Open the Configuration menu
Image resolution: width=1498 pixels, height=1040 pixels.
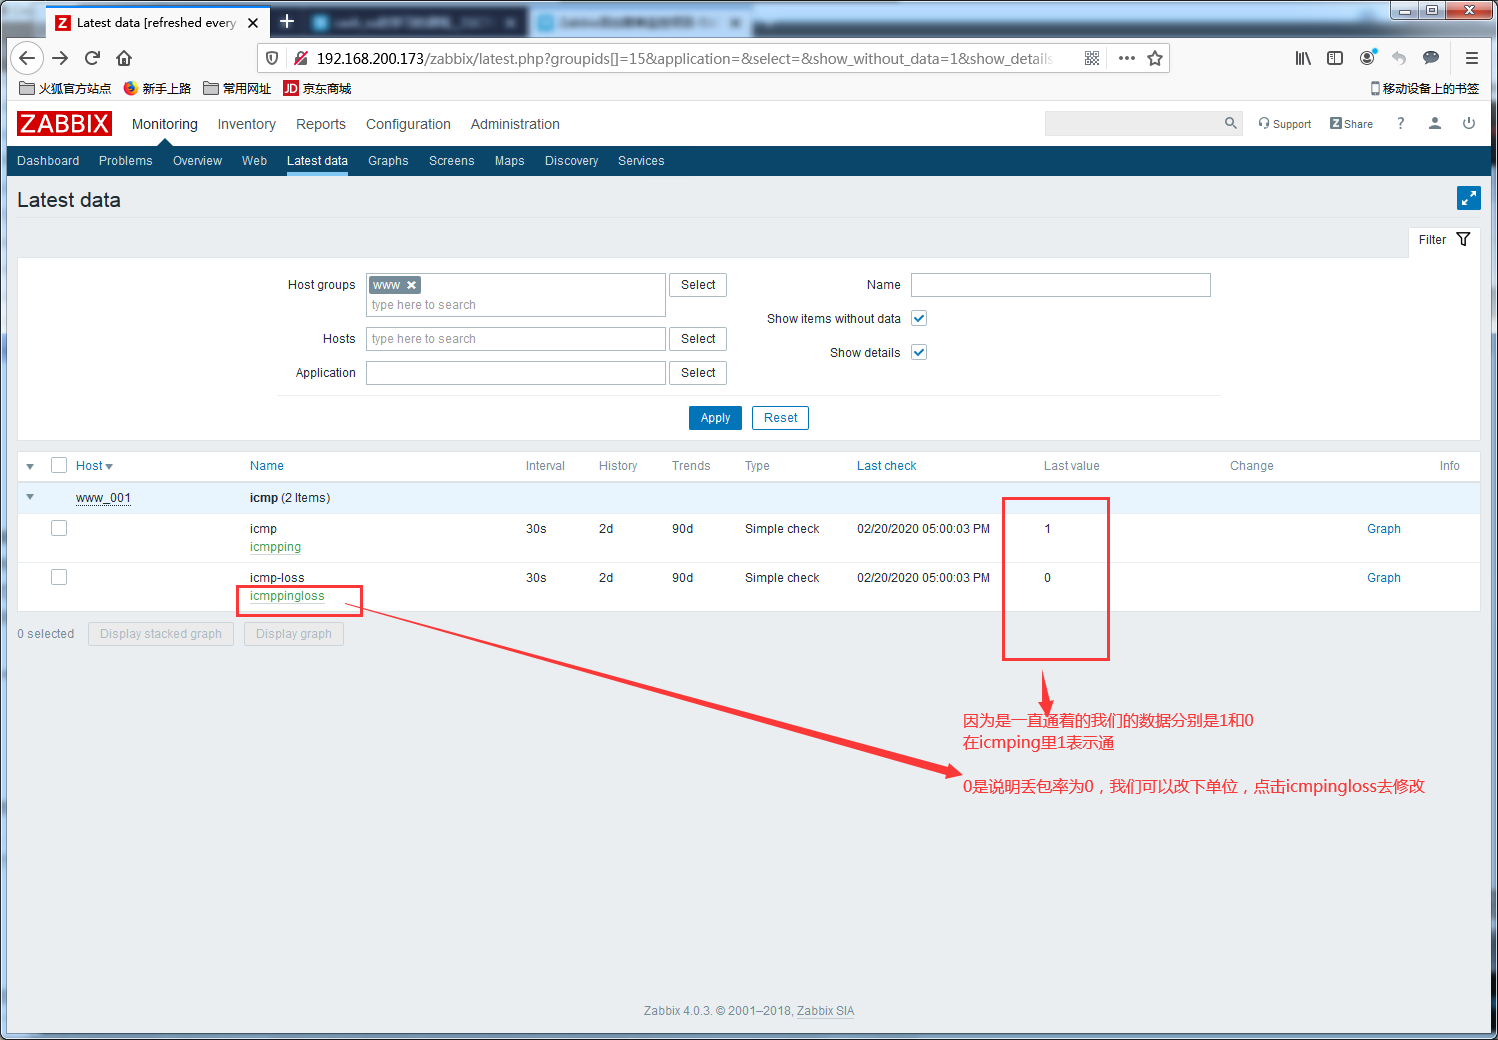pyautogui.click(x=408, y=124)
